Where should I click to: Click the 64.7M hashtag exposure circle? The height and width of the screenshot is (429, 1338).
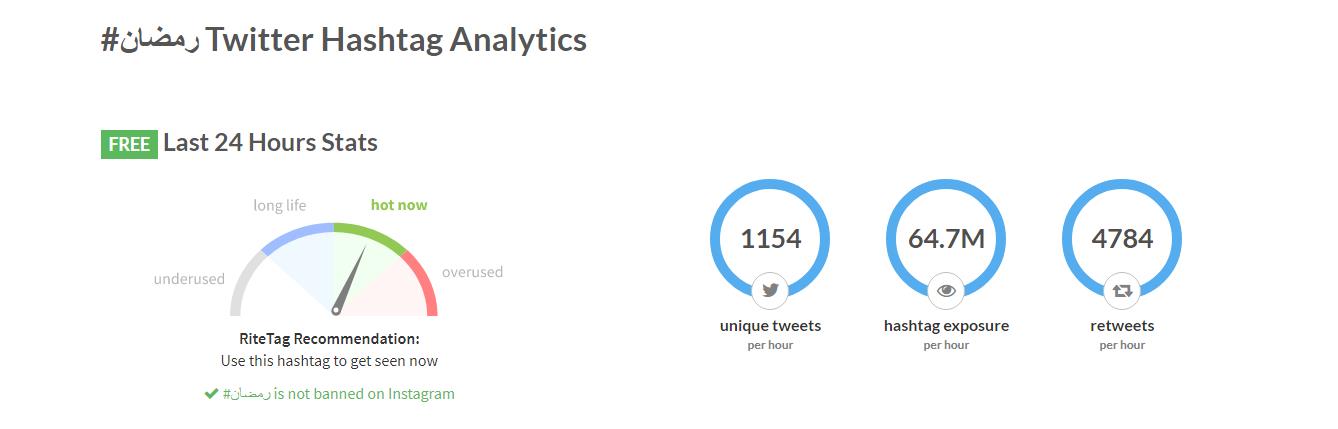pyautogui.click(x=946, y=239)
